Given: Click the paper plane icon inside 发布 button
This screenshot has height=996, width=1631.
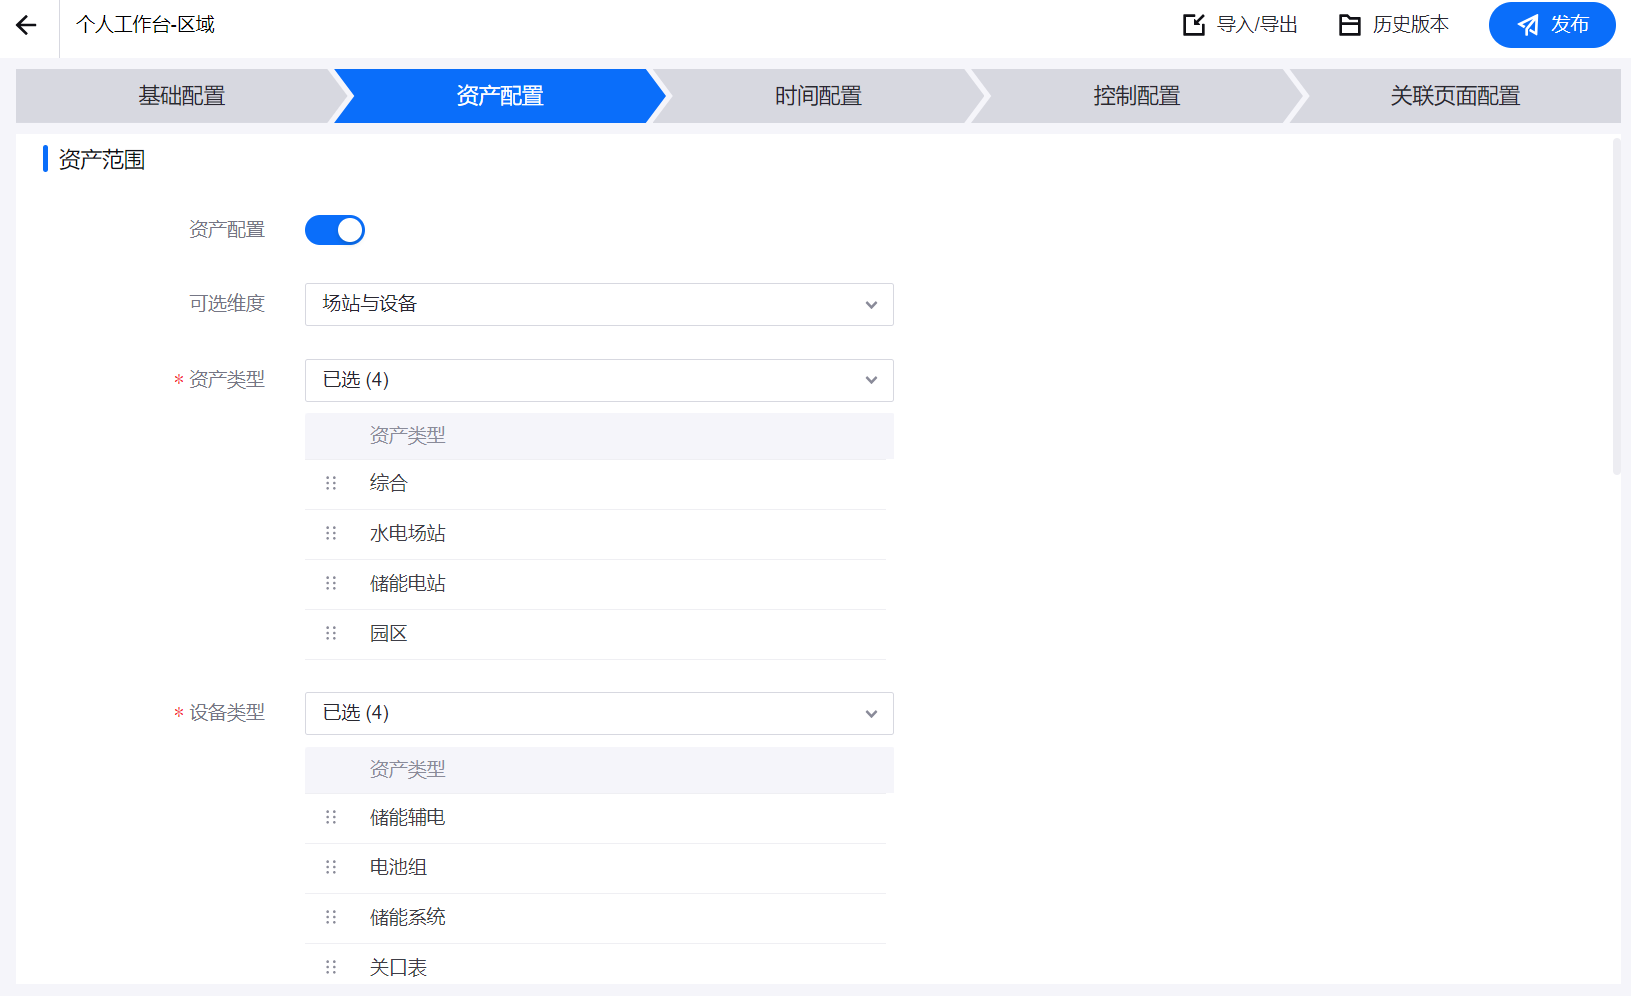Looking at the screenshot, I should point(1527,25).
